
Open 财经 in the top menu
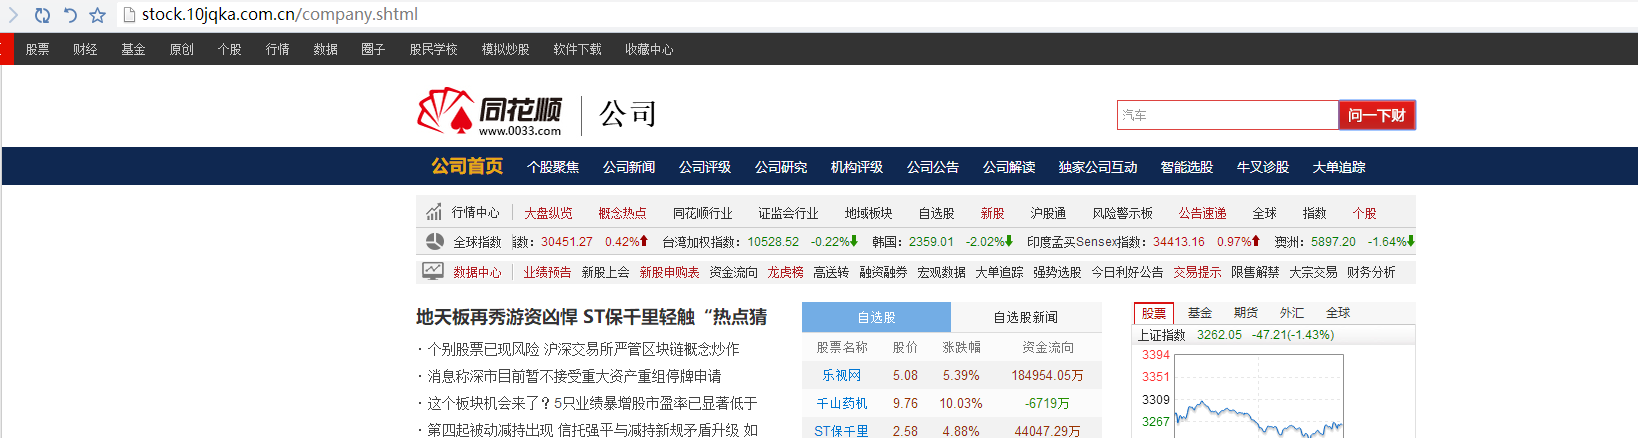85,49
